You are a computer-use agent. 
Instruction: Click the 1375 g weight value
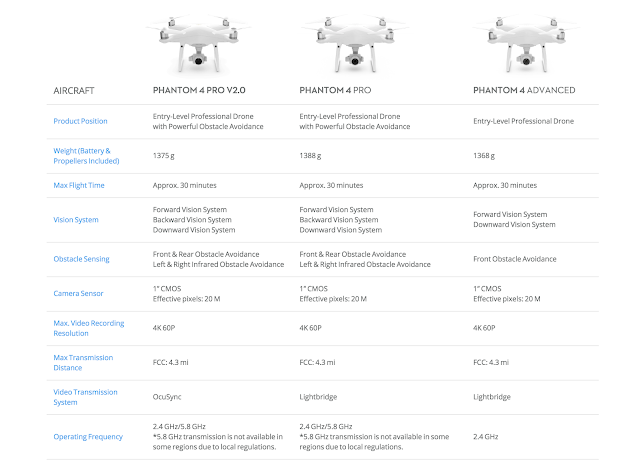(165, 155)
